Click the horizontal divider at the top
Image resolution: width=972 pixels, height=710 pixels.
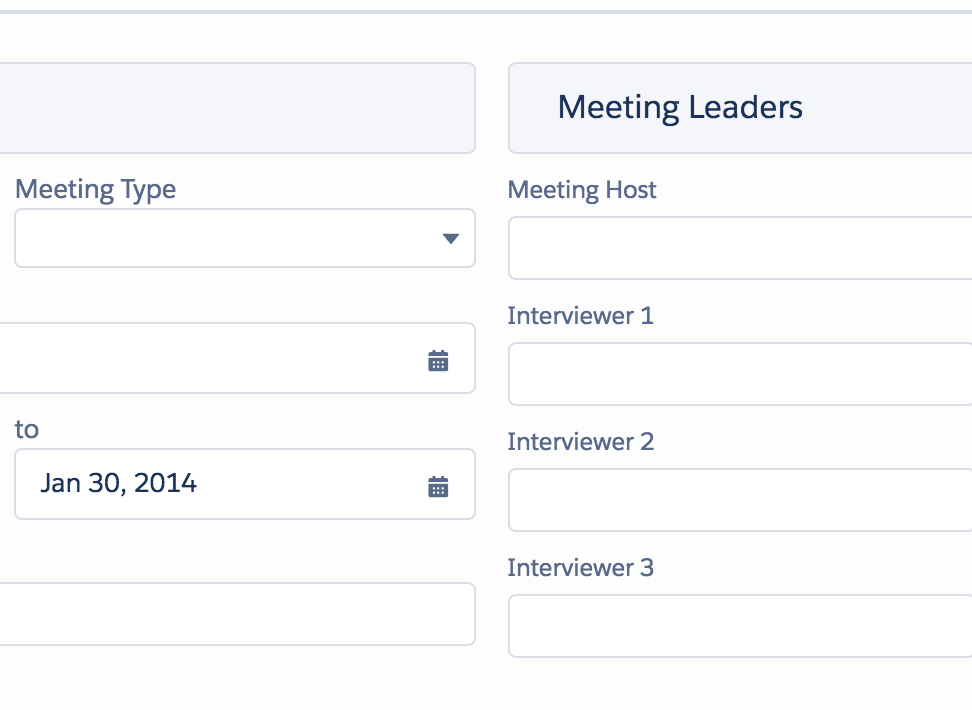486,12
